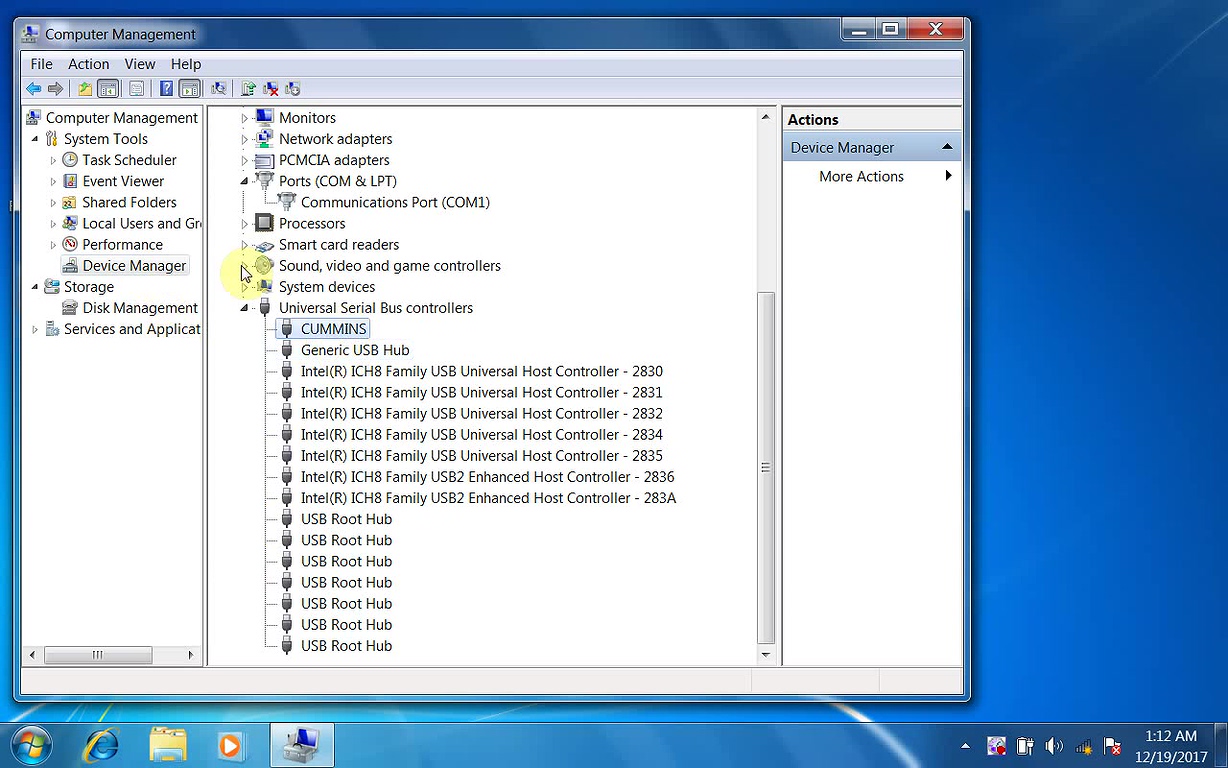Image resolution: width=1228 pixels, height=768 pixels.
Task: Click the console tree scroll right arrow
Action: click(191, 655)
